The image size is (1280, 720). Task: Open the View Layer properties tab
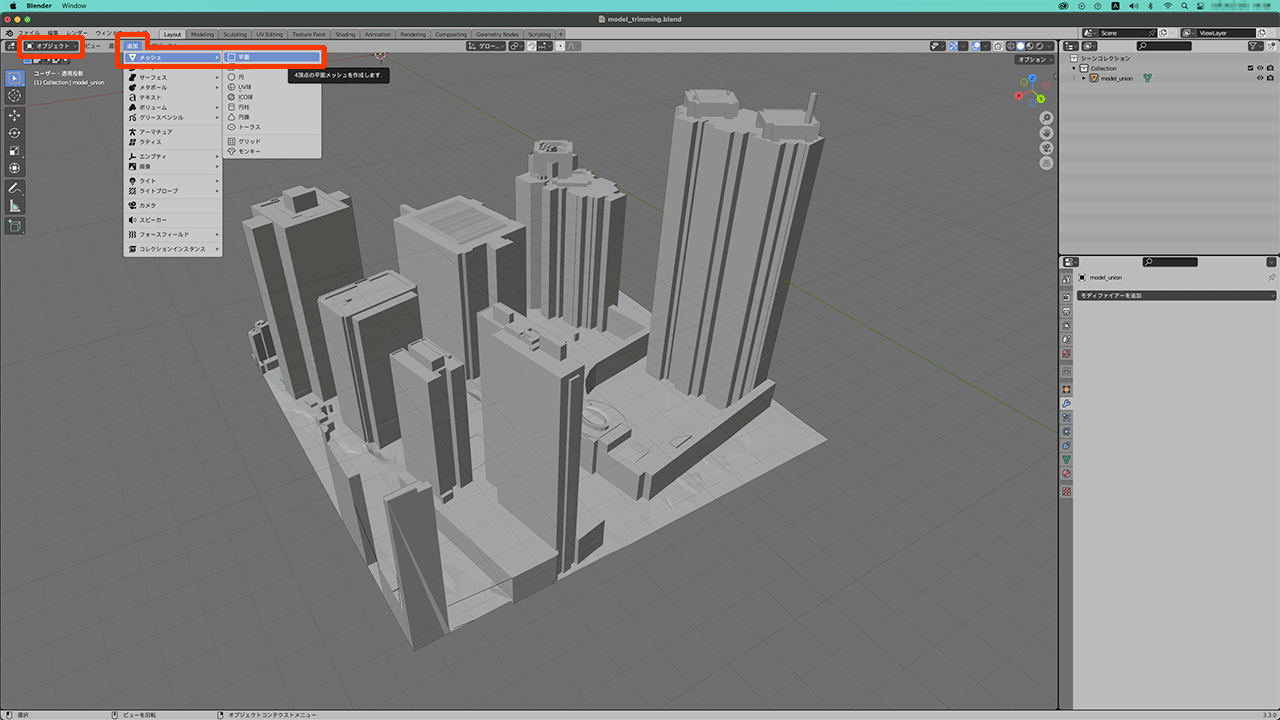click(1066, 325)
